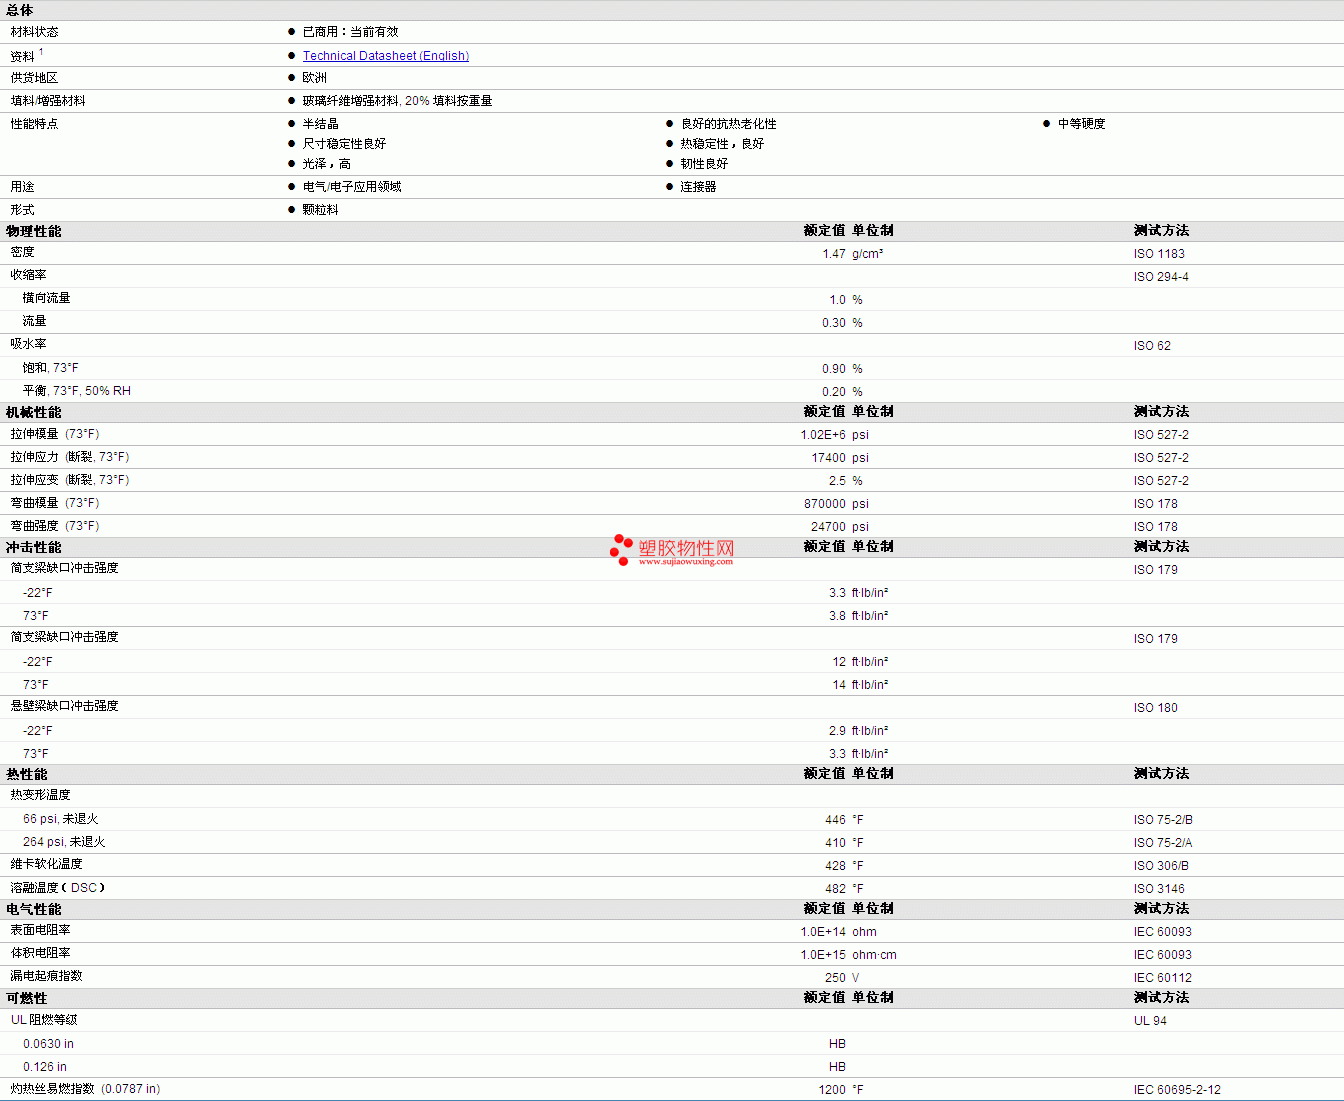Select the 密度 row label
Screen dimensions: 1344x1101
coord(23,253)
